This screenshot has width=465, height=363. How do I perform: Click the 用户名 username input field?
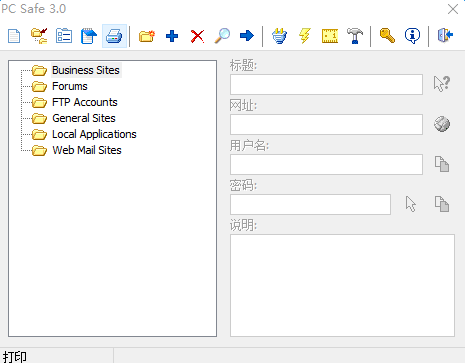326,164
